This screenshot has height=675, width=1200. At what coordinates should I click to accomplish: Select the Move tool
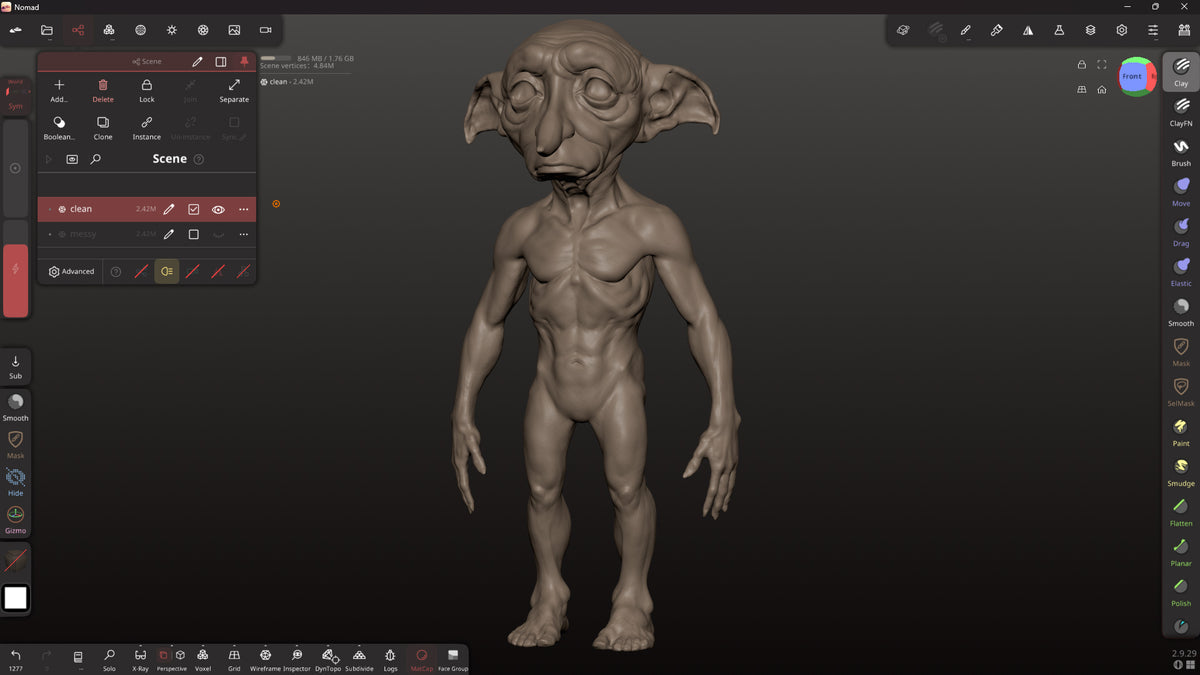pos(1181,192)
